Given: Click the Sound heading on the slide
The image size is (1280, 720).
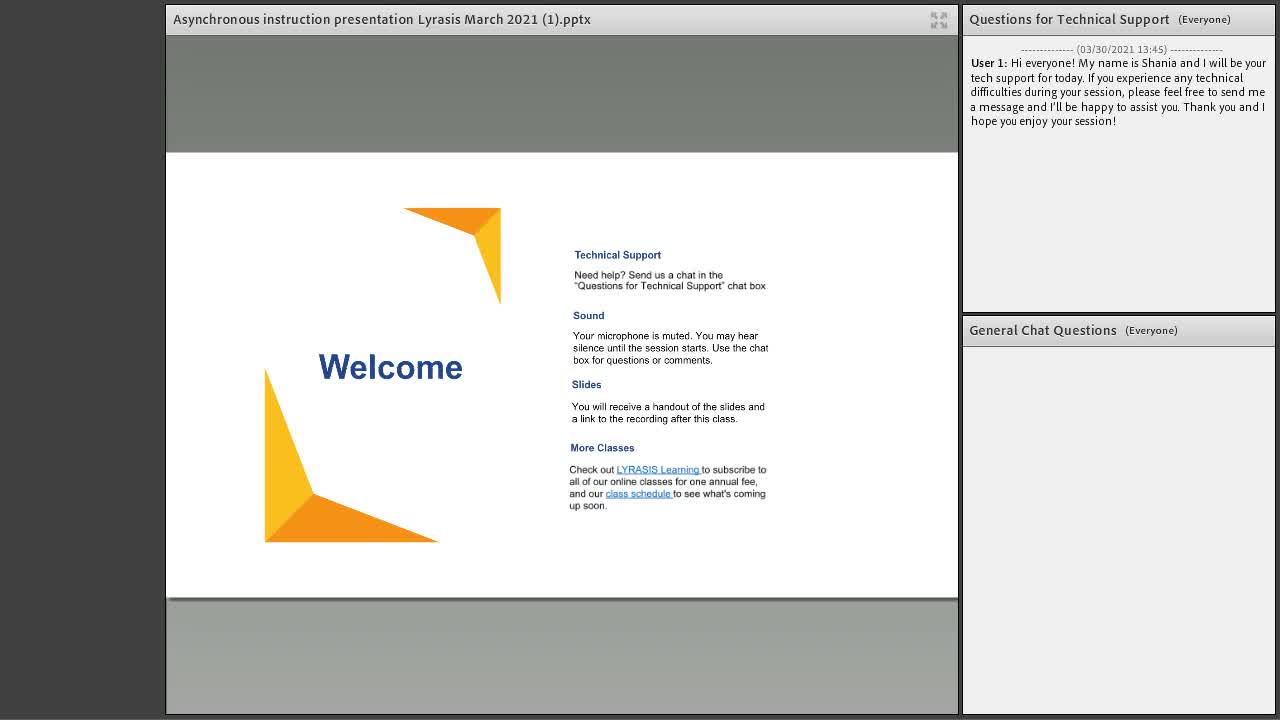Looking at the screenshot, I should click(x=588, y=316).
